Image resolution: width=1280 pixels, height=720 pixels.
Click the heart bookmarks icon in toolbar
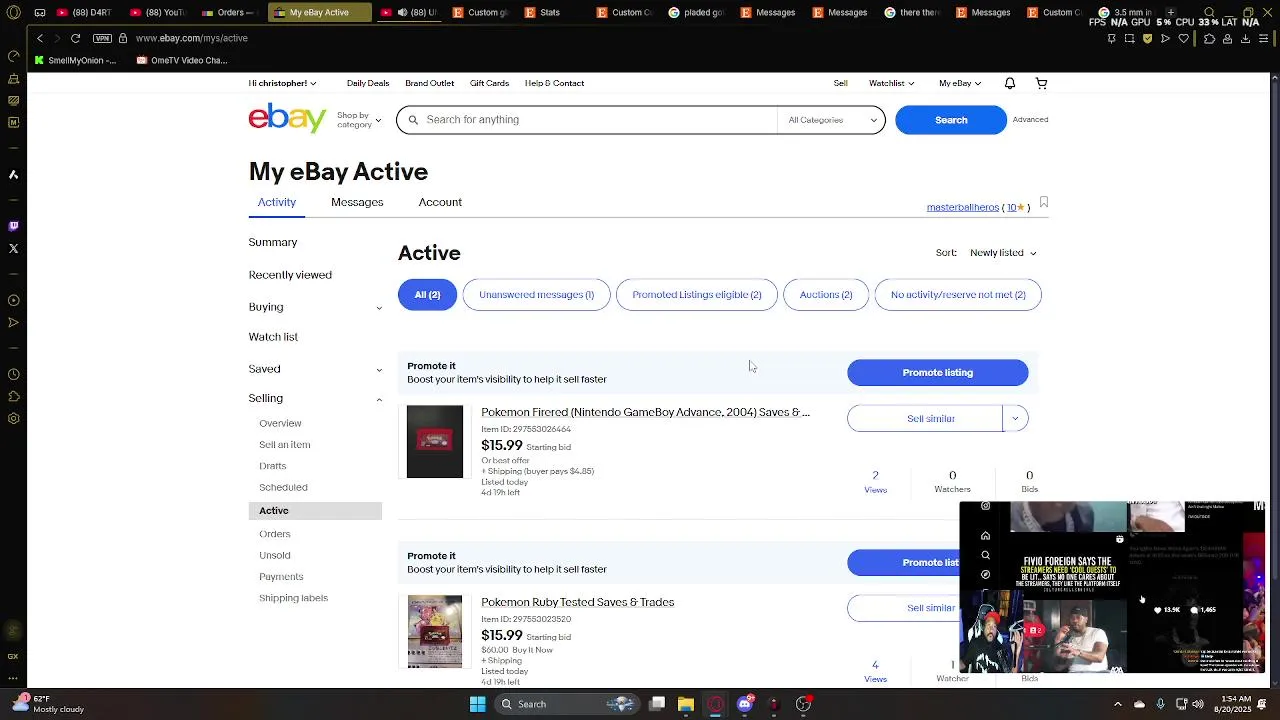tap(1184, 39)
